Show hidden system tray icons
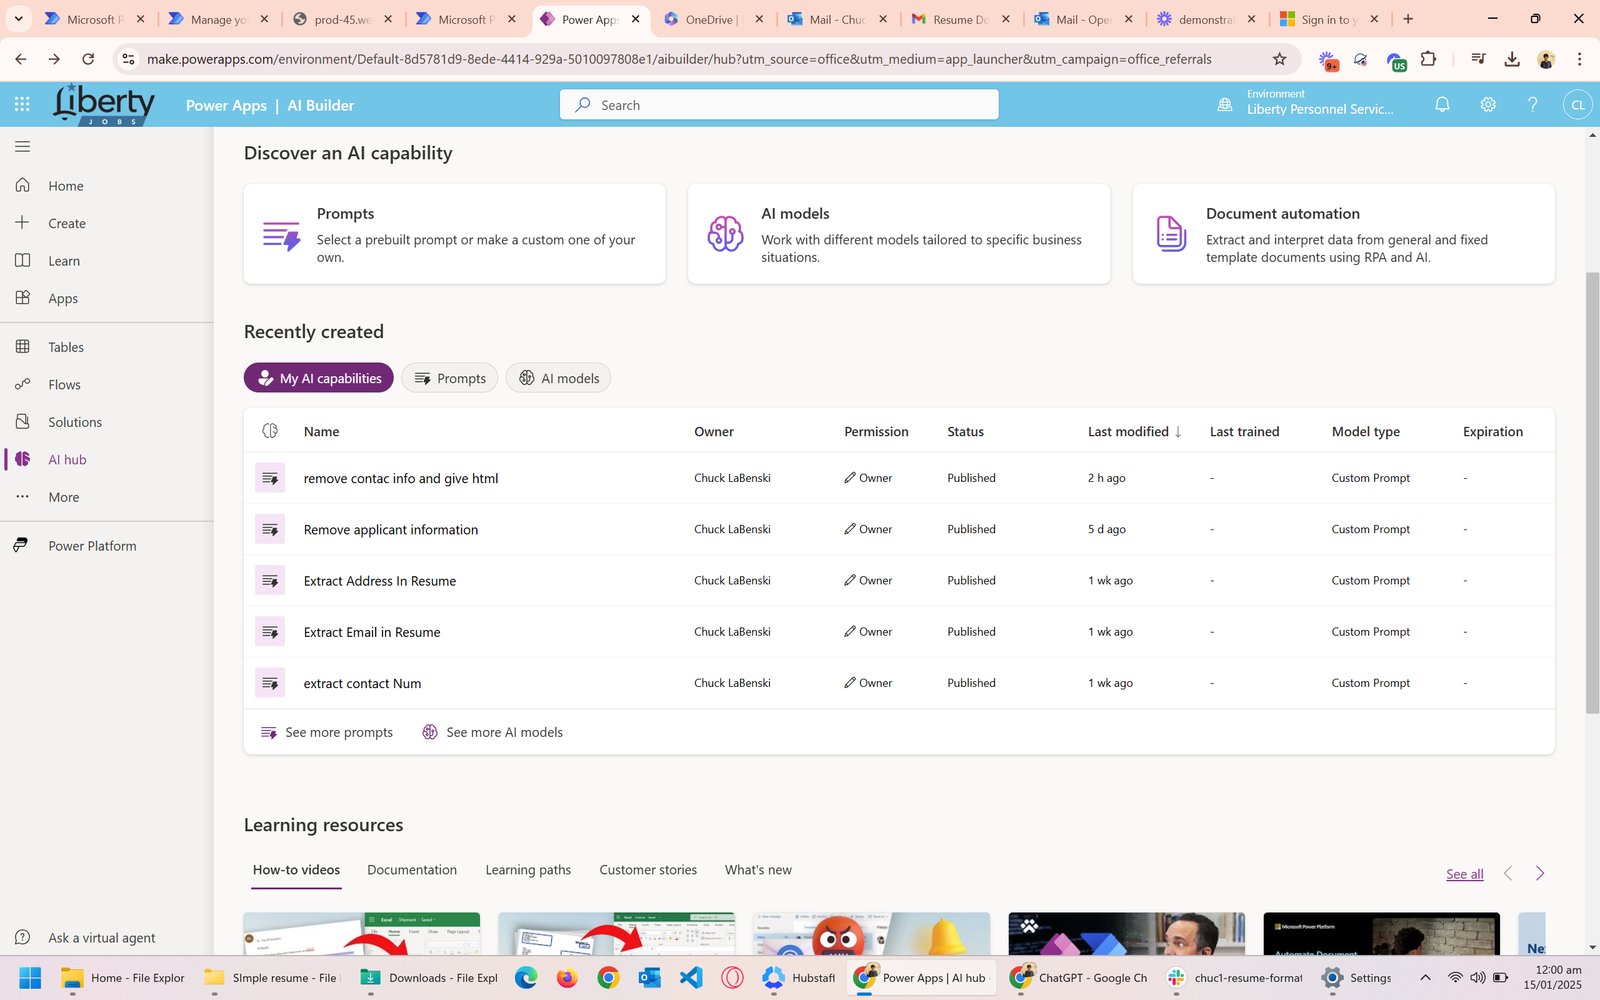The width and height of the screenshot is (1600, 1000). click(x=1425, y=977)
